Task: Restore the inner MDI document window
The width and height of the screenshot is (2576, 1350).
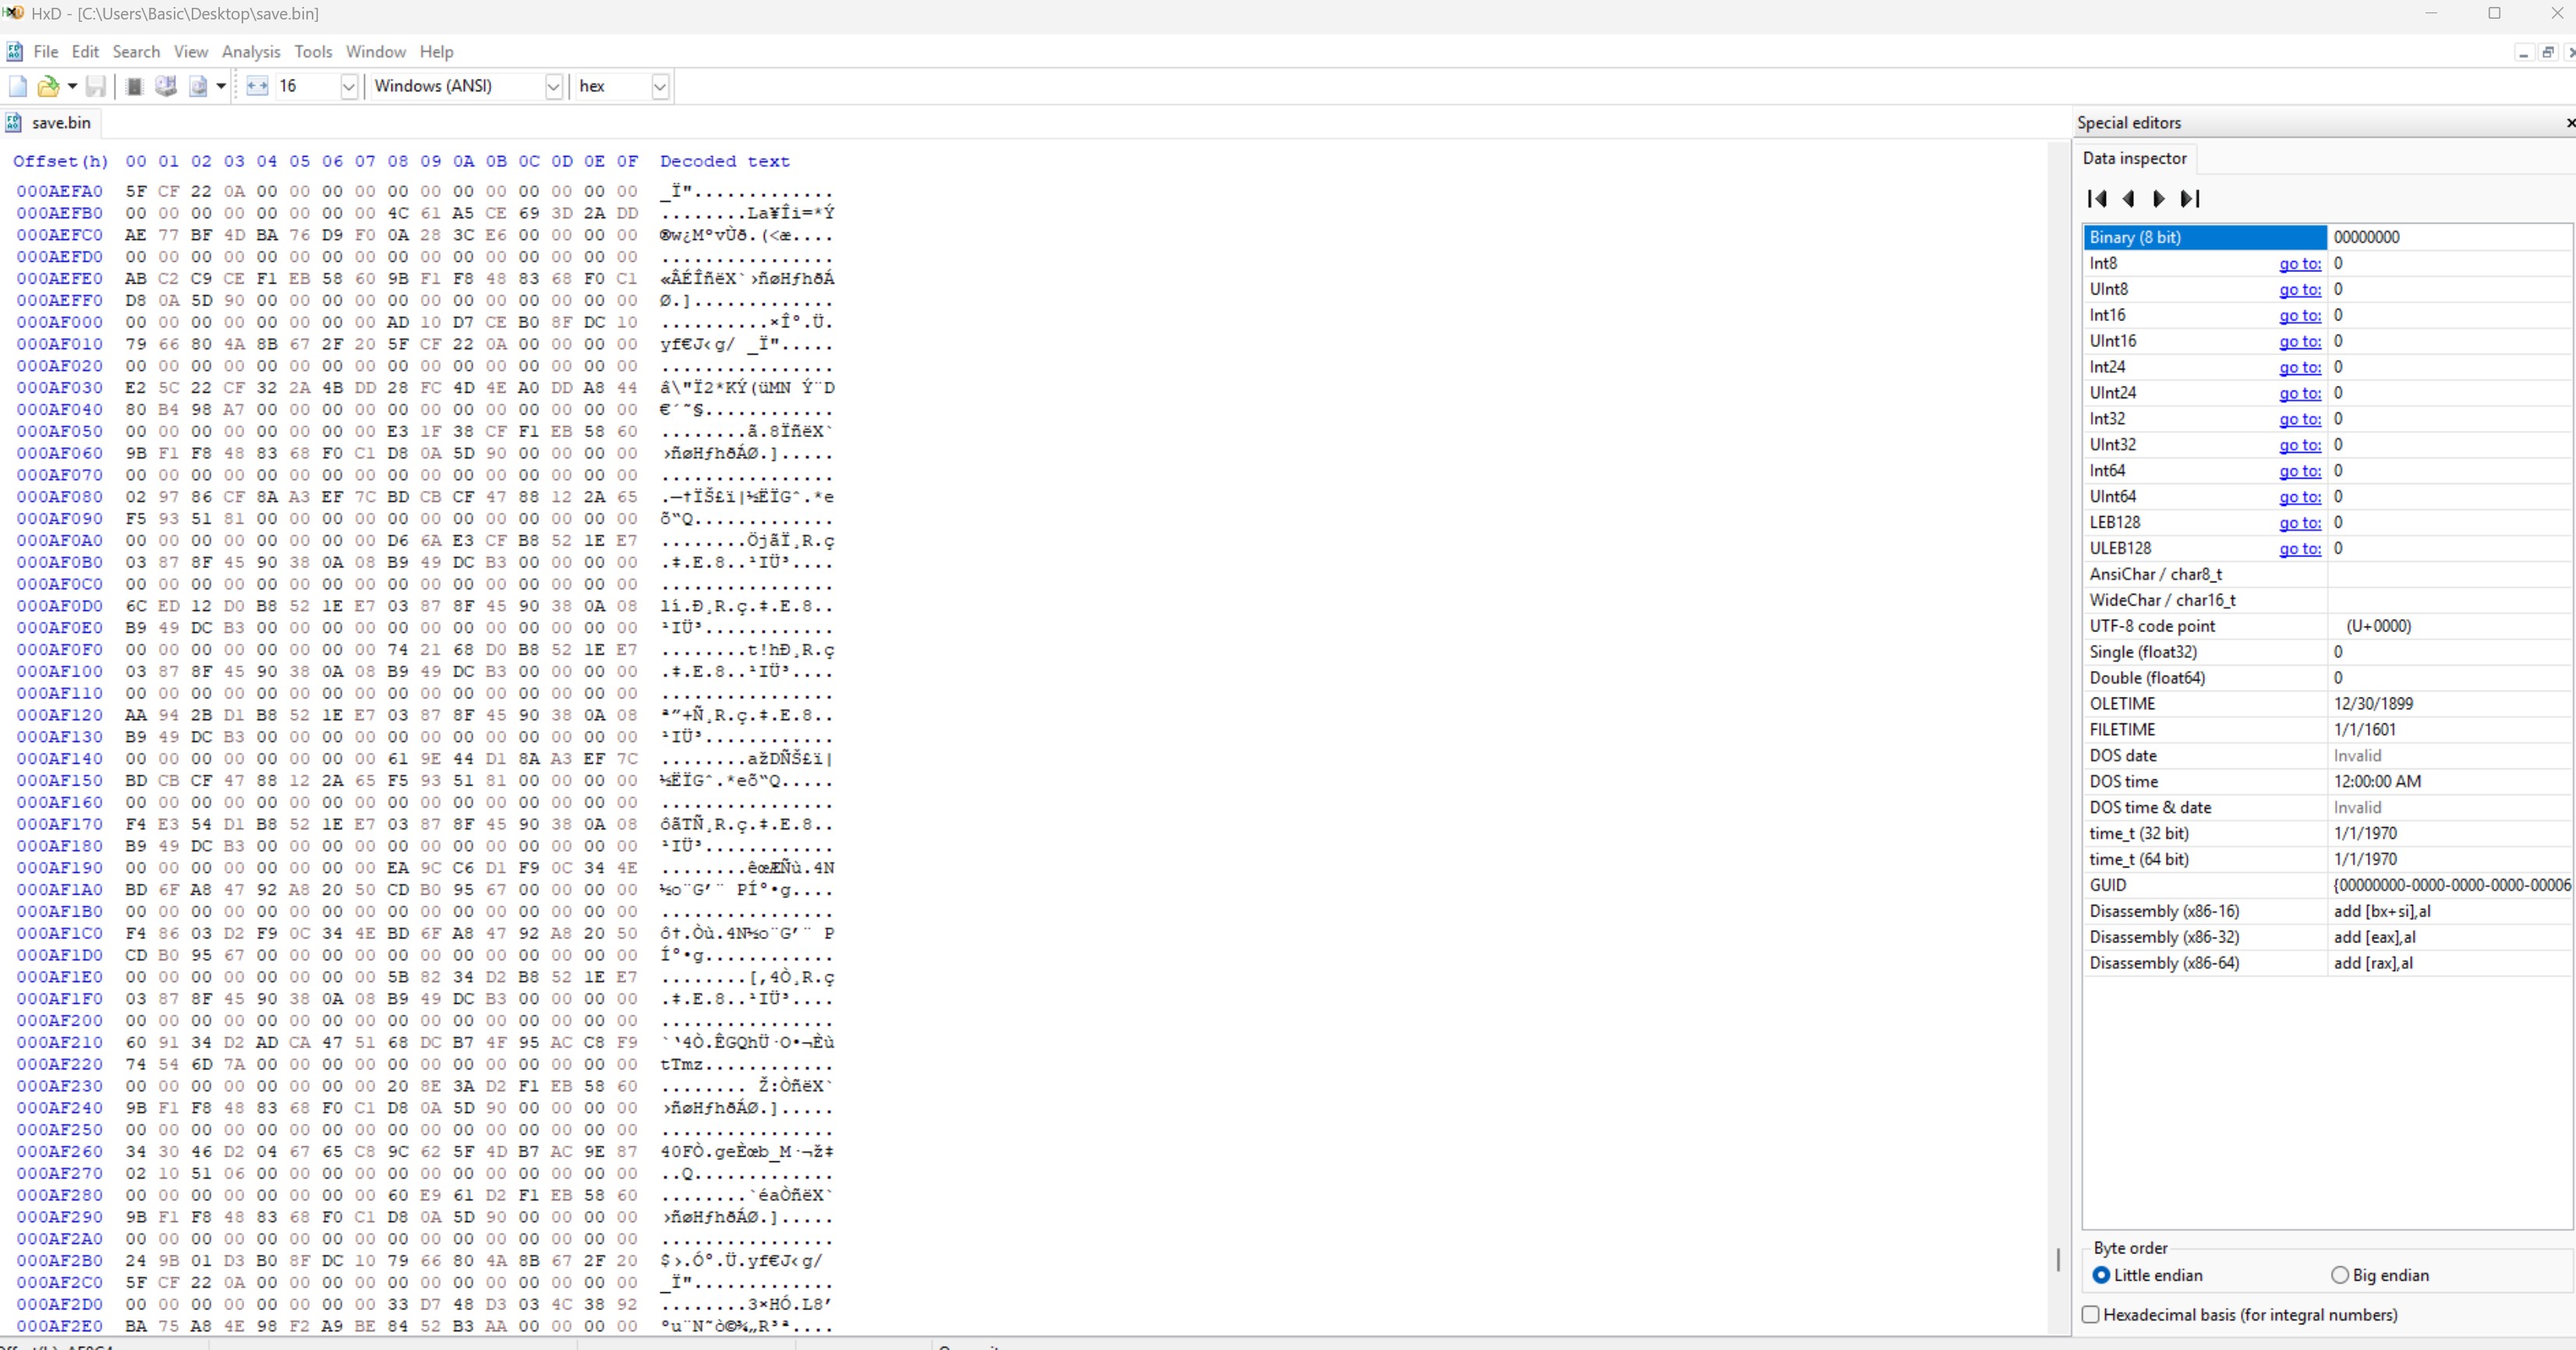Action: [x=2547, y=52]
